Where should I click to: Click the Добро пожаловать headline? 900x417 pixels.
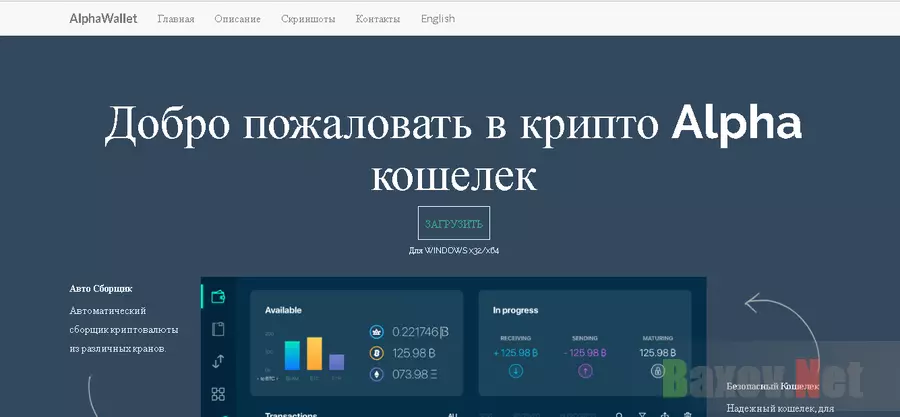click(453, 149)
